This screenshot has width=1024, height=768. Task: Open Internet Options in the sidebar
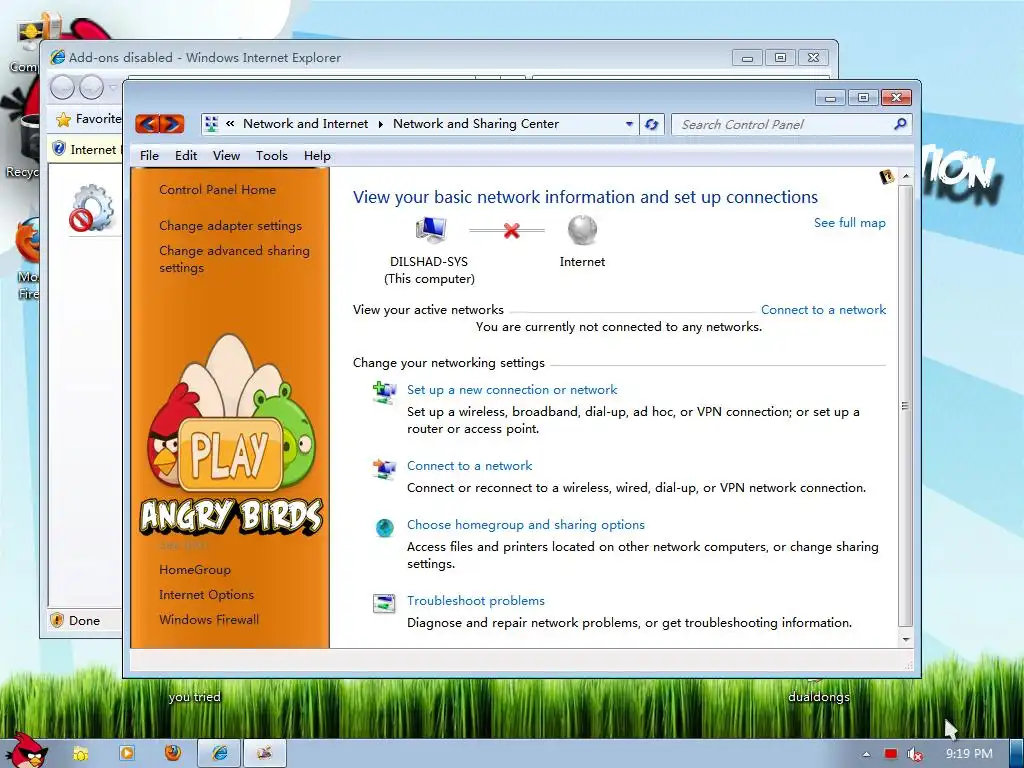(206, 594)
